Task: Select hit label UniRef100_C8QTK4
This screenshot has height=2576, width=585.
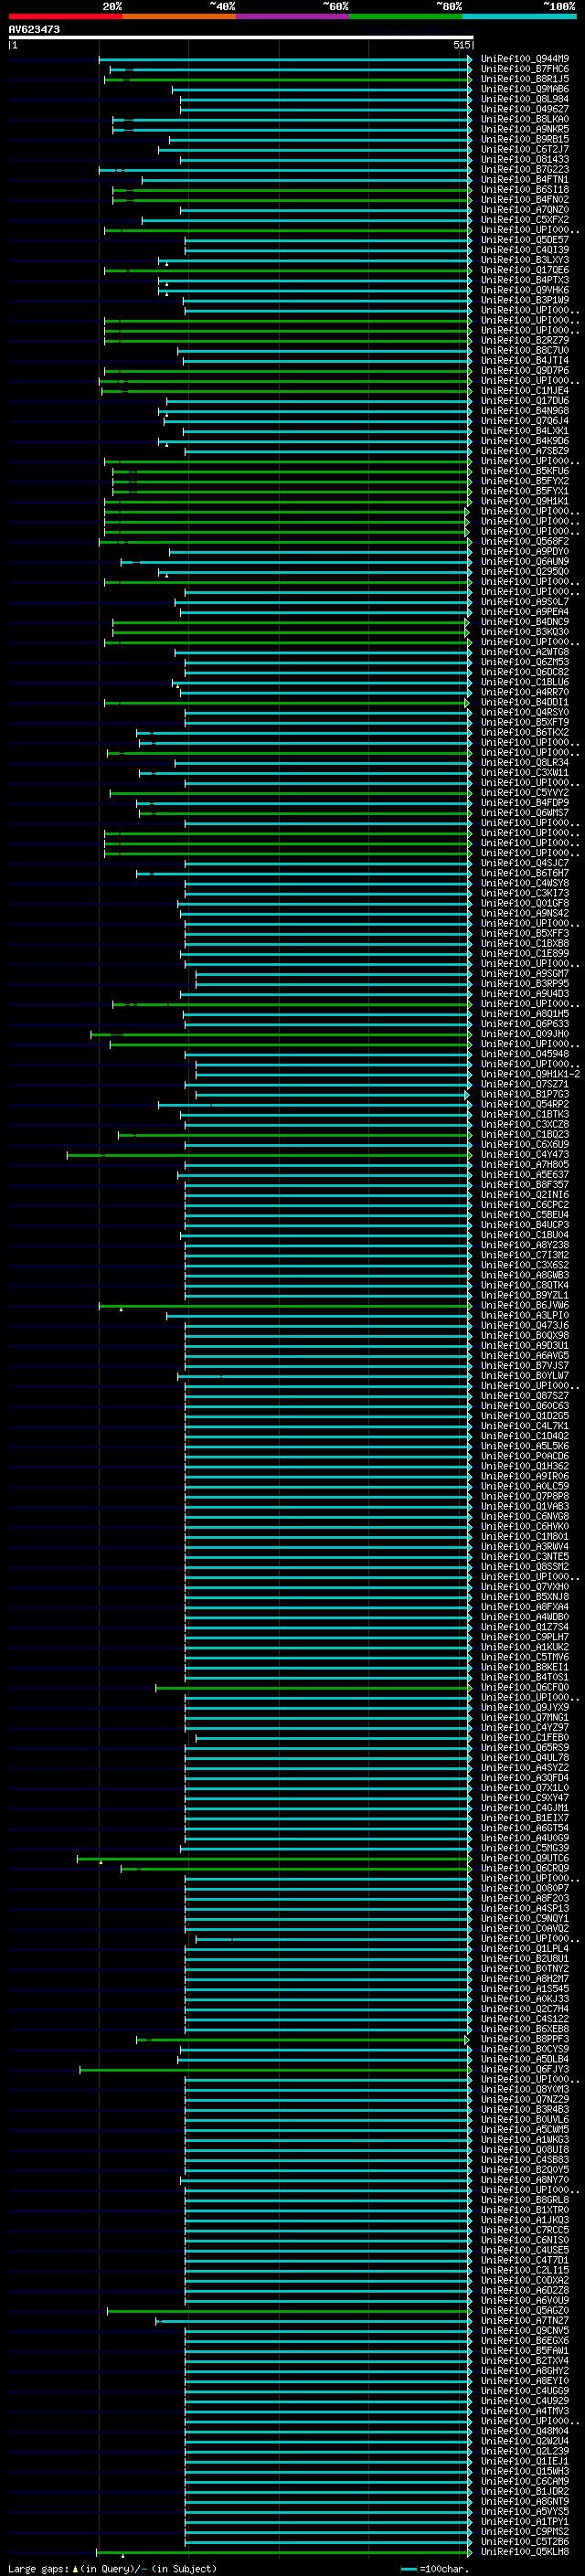Action: [525, 1285]
